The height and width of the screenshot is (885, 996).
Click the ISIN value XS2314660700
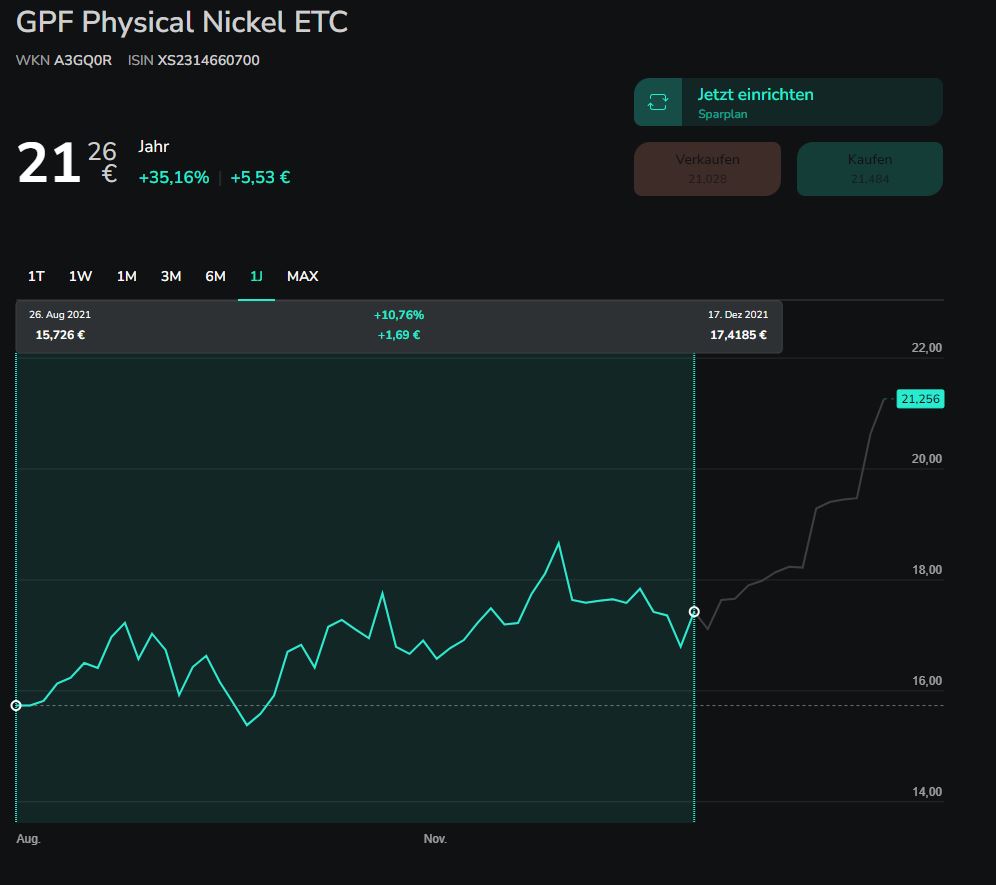[208, 60]
